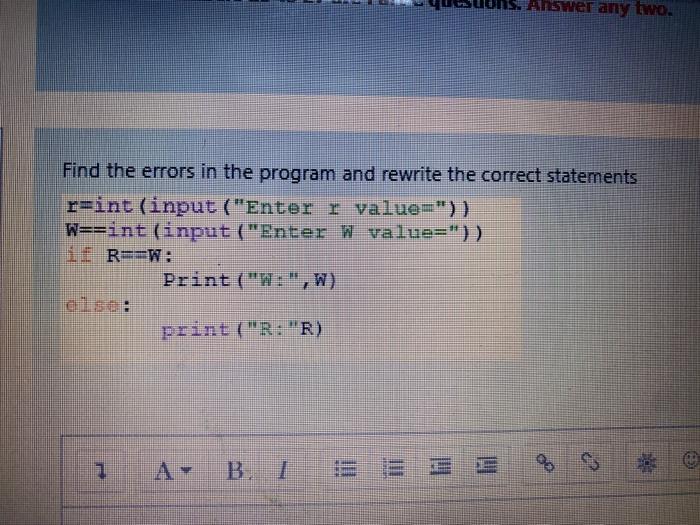Viewport: 700px width, 525px height.
Task: Open the font style A dropdown
Action: point(173,471)
